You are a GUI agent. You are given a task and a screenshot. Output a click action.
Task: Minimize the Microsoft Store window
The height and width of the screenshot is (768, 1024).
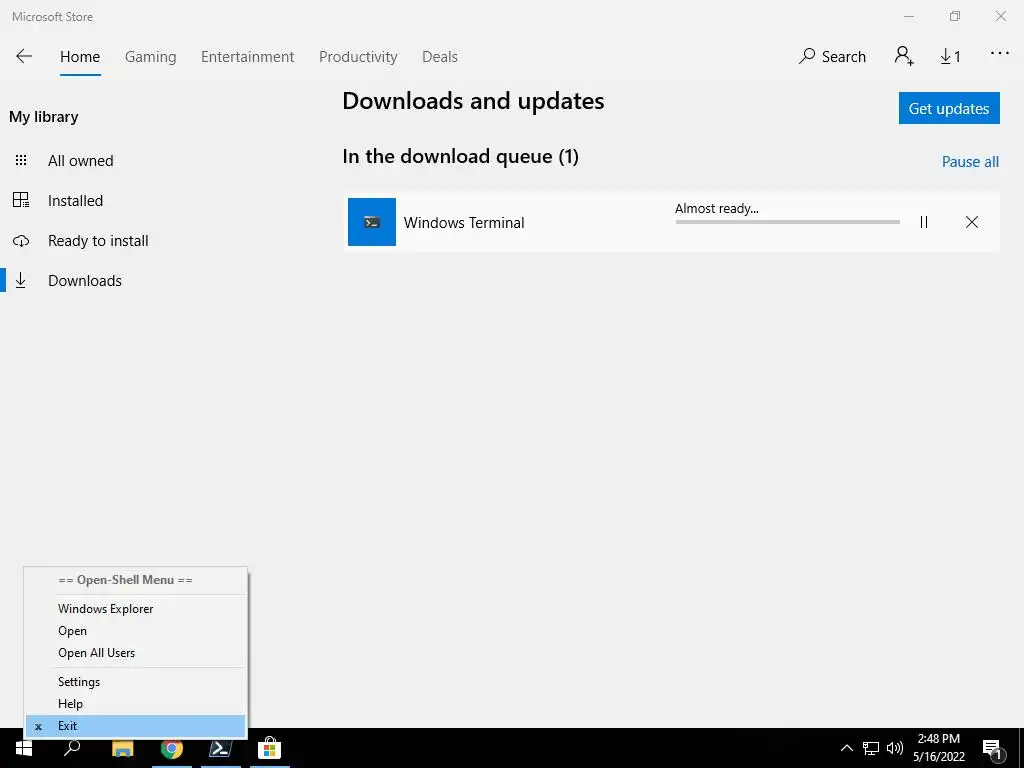(908, 16)
